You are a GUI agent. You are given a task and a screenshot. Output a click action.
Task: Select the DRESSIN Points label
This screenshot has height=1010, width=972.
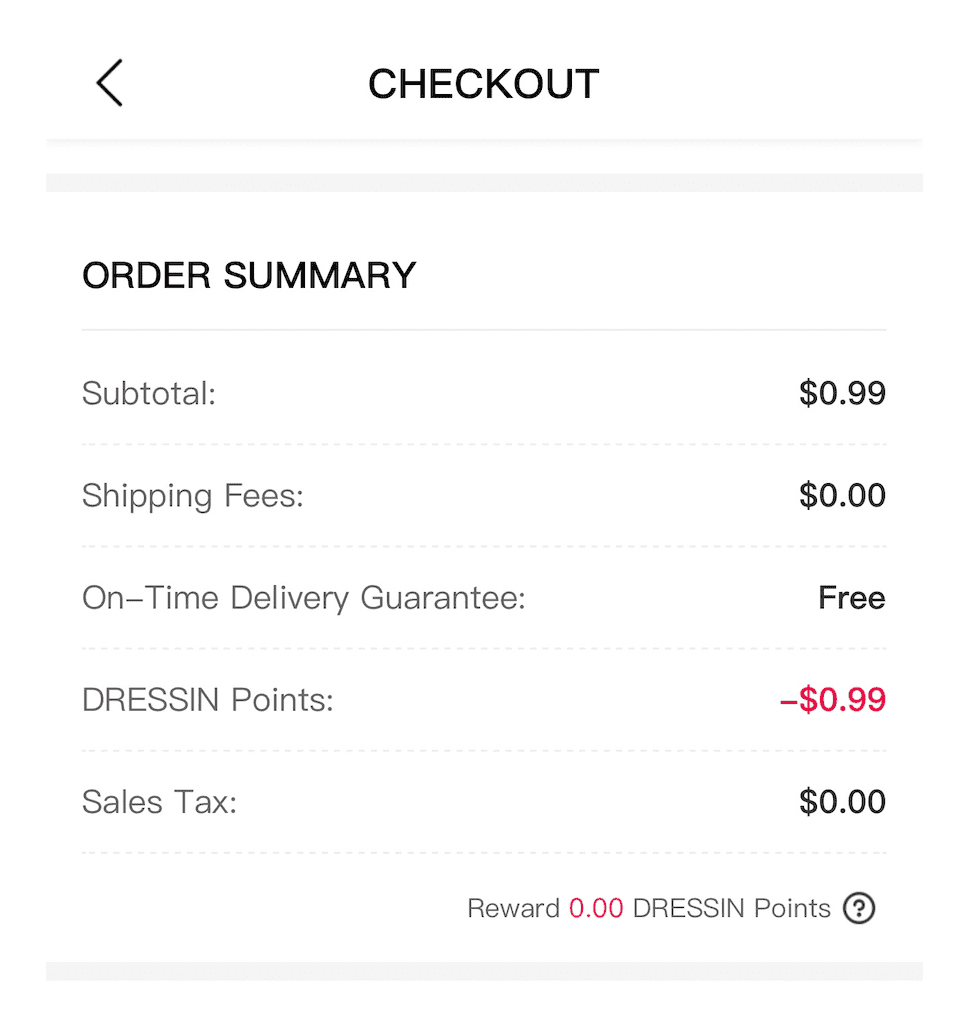(x=208, y=700)
